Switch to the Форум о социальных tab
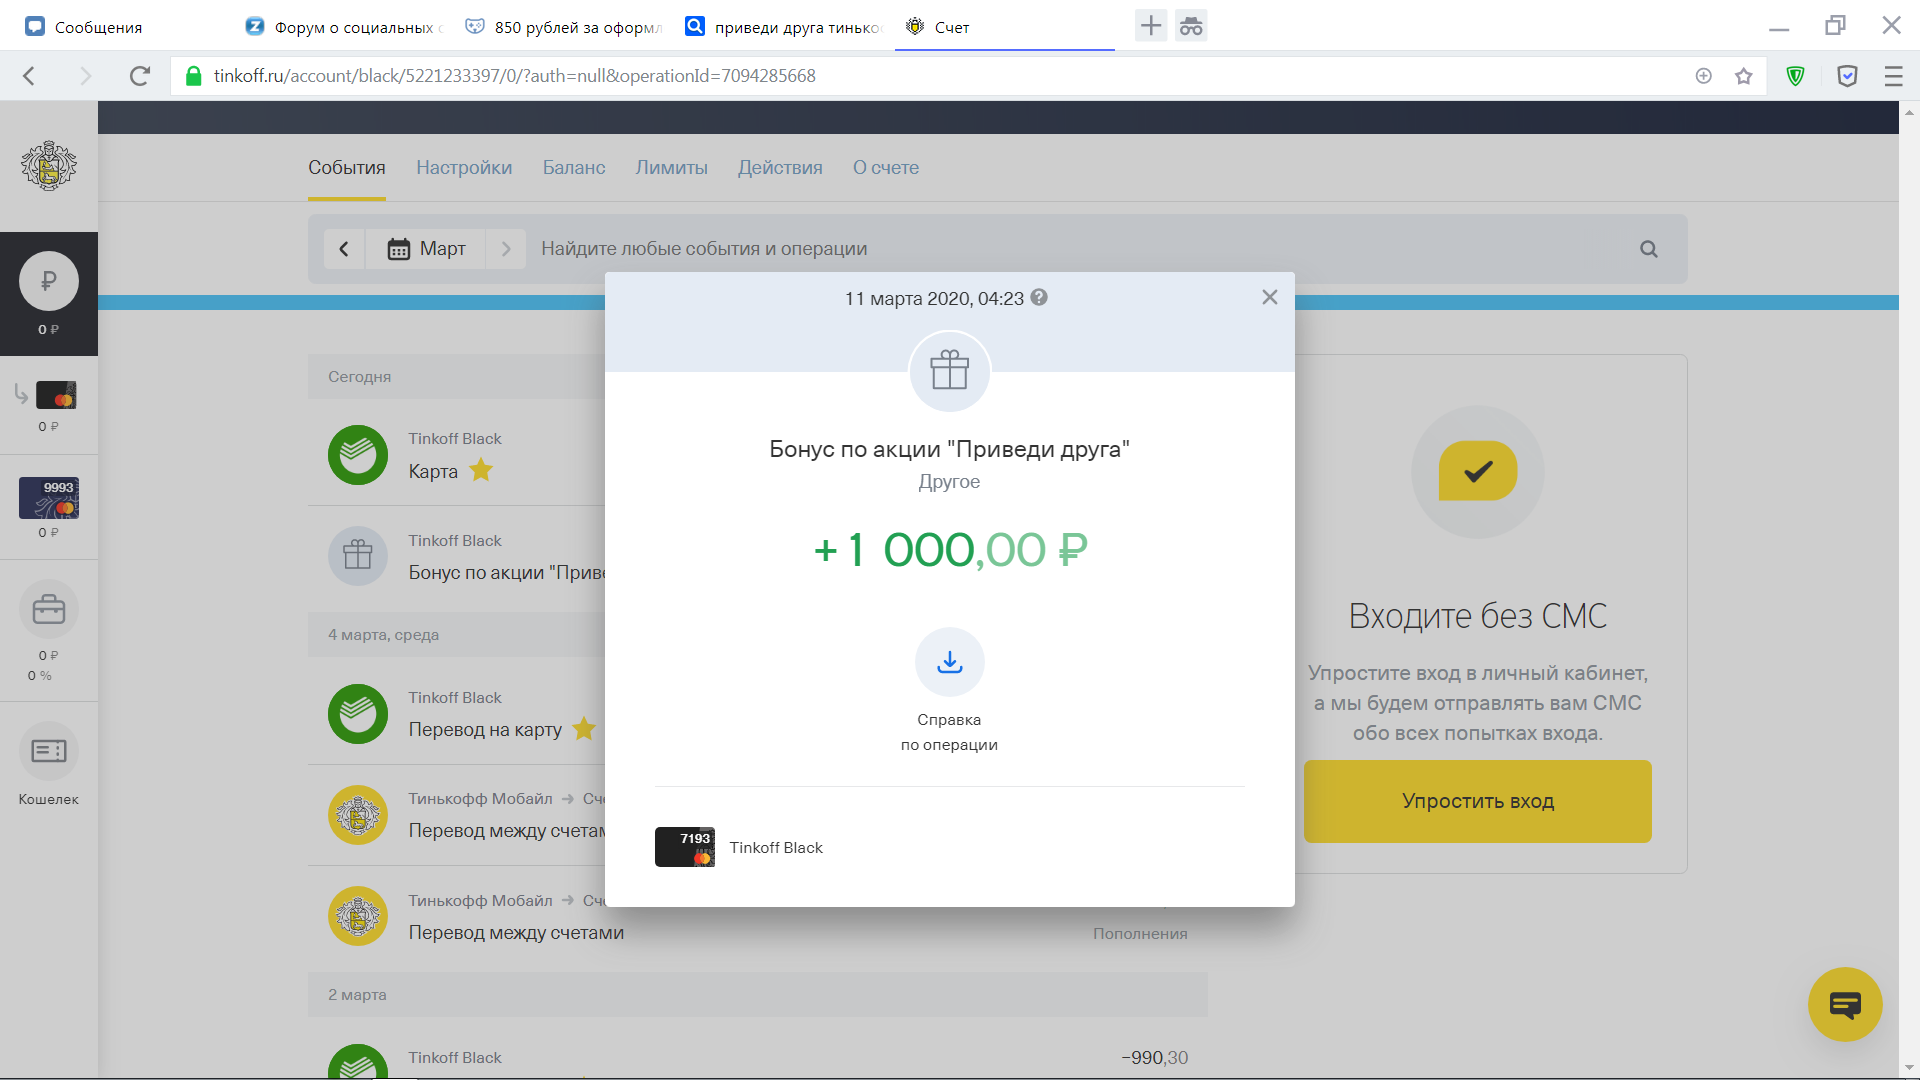The width and height of the screenshot is (1920, 1080). point(345,27)
